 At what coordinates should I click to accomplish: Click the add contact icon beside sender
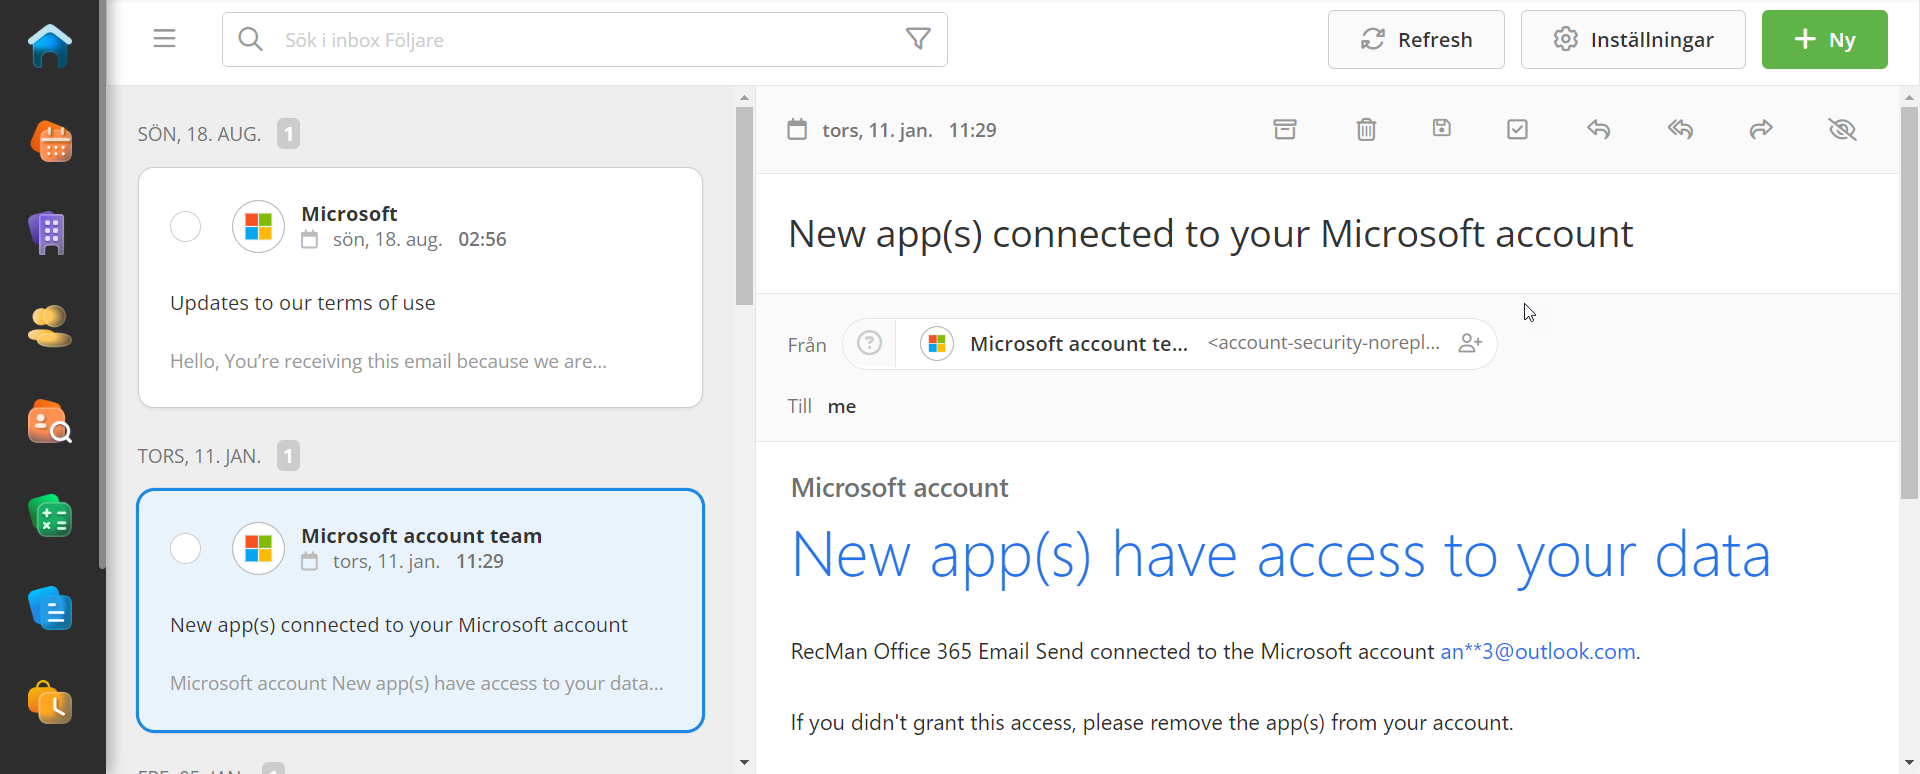(1470, 343)
